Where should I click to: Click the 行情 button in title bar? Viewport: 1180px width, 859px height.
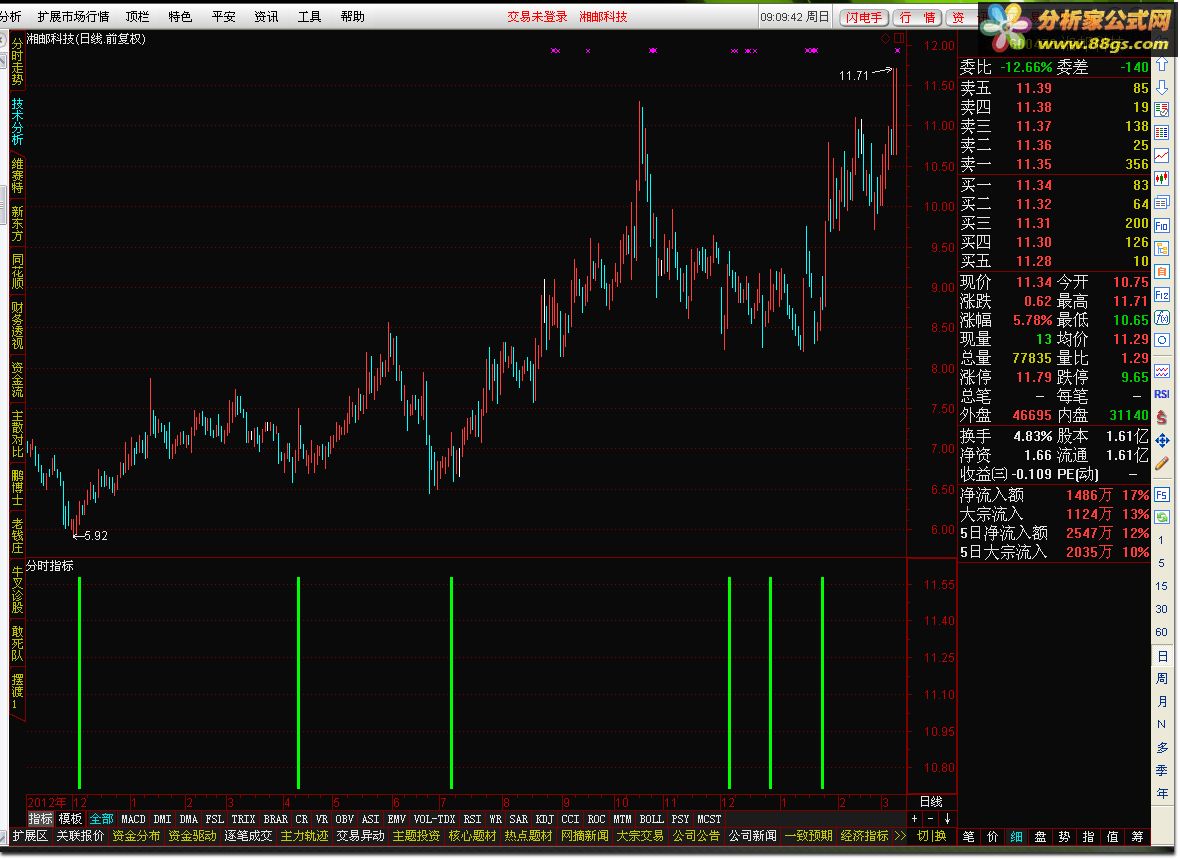click(918, 17)
